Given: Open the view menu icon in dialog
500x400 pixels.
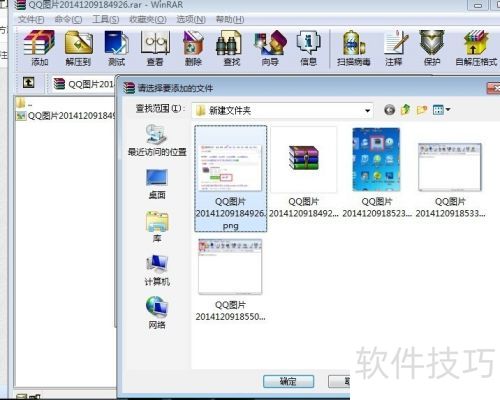Looking at the screenshot, I should (441, 109).
